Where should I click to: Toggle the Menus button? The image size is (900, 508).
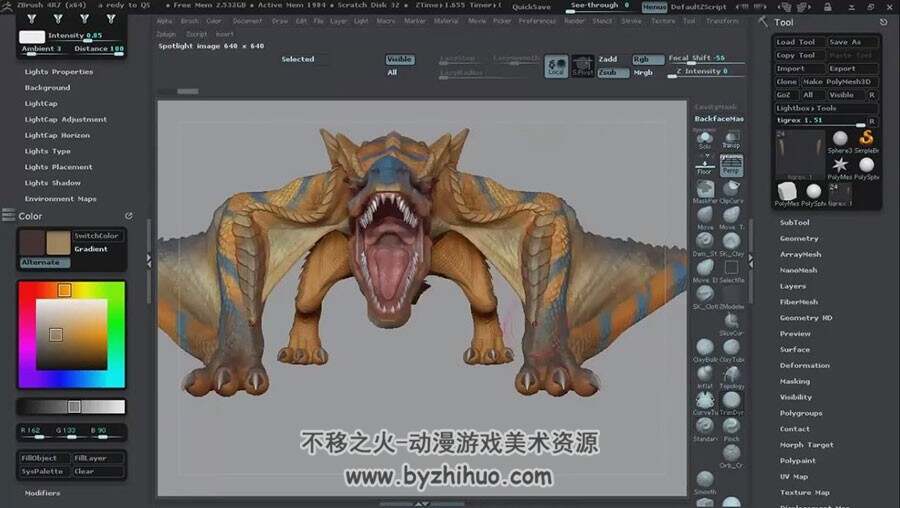(x=654, y=7)
